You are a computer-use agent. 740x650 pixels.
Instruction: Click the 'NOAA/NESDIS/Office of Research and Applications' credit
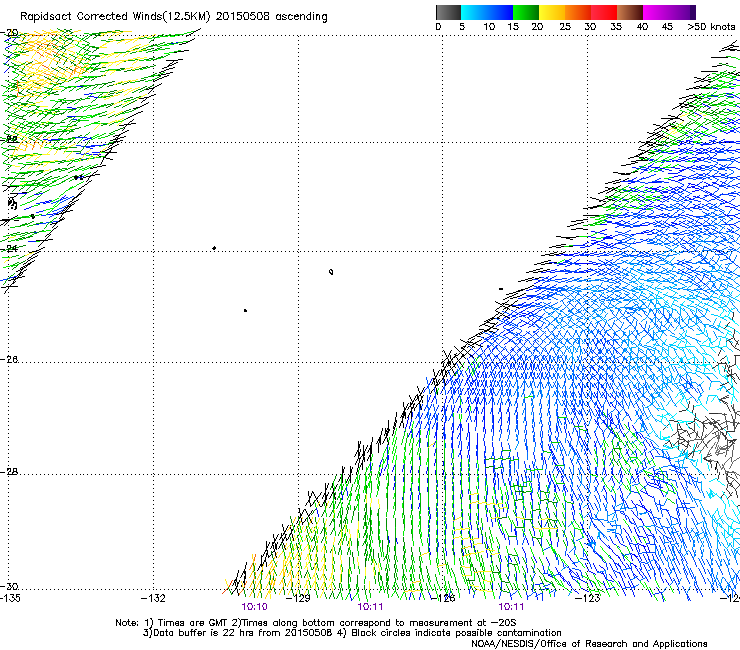coord(589,644)
